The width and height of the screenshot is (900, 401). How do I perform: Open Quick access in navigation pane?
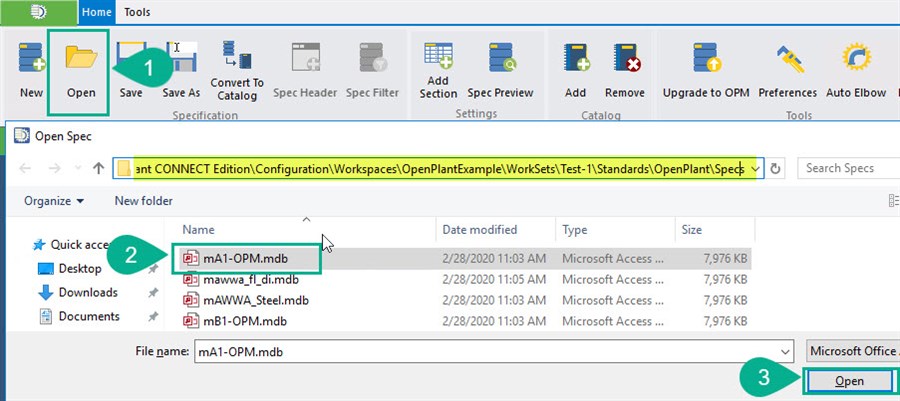pyautogui.click(x=71, y=245)
